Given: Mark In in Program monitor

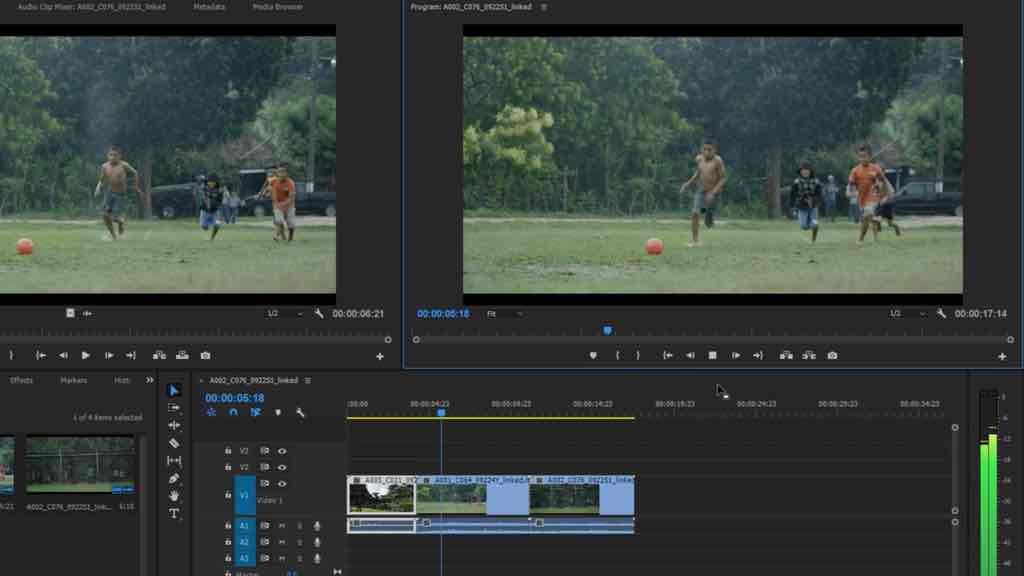Looking at the screenshot, I should [617, 356].
